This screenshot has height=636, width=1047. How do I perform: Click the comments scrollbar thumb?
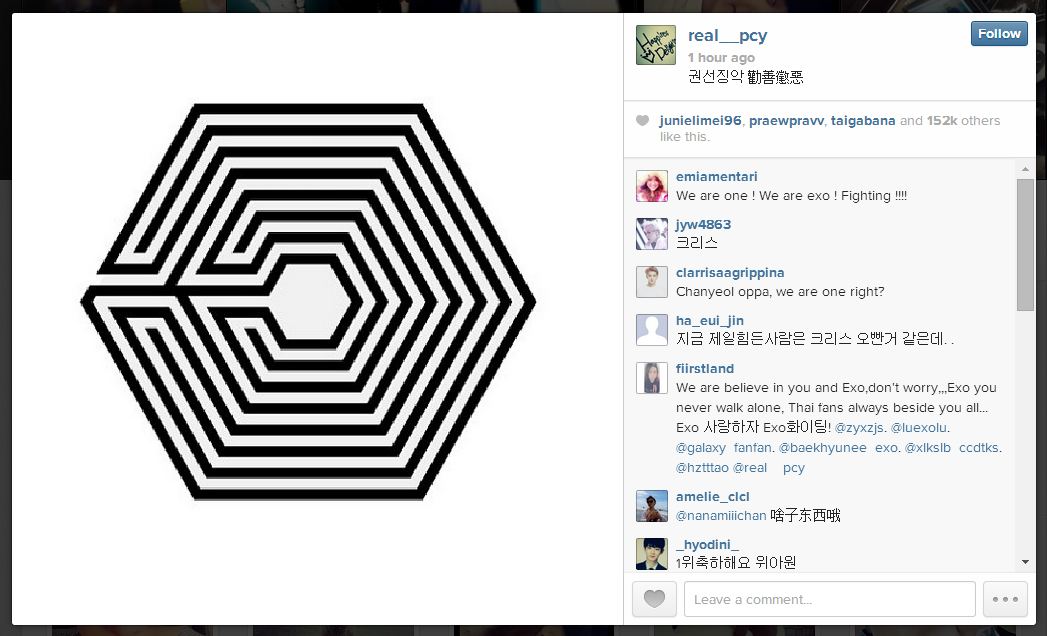point(1025,245)
